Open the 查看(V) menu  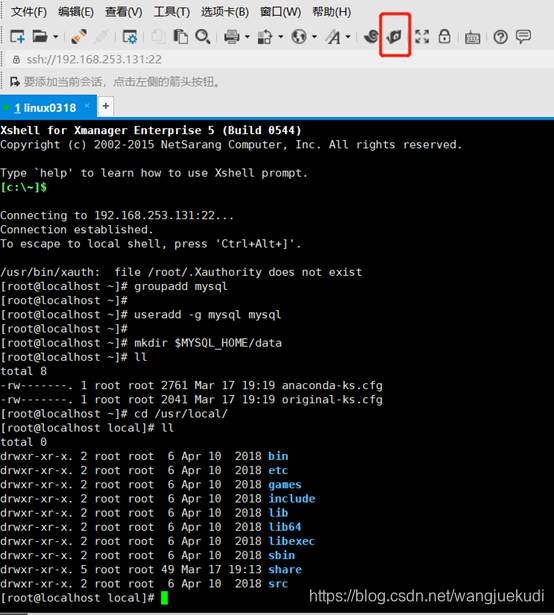[124, 12]
